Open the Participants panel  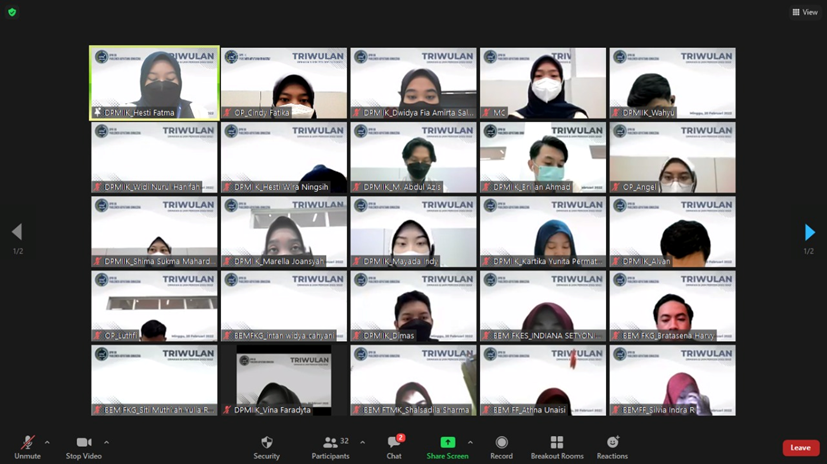[x=330, y=446]
